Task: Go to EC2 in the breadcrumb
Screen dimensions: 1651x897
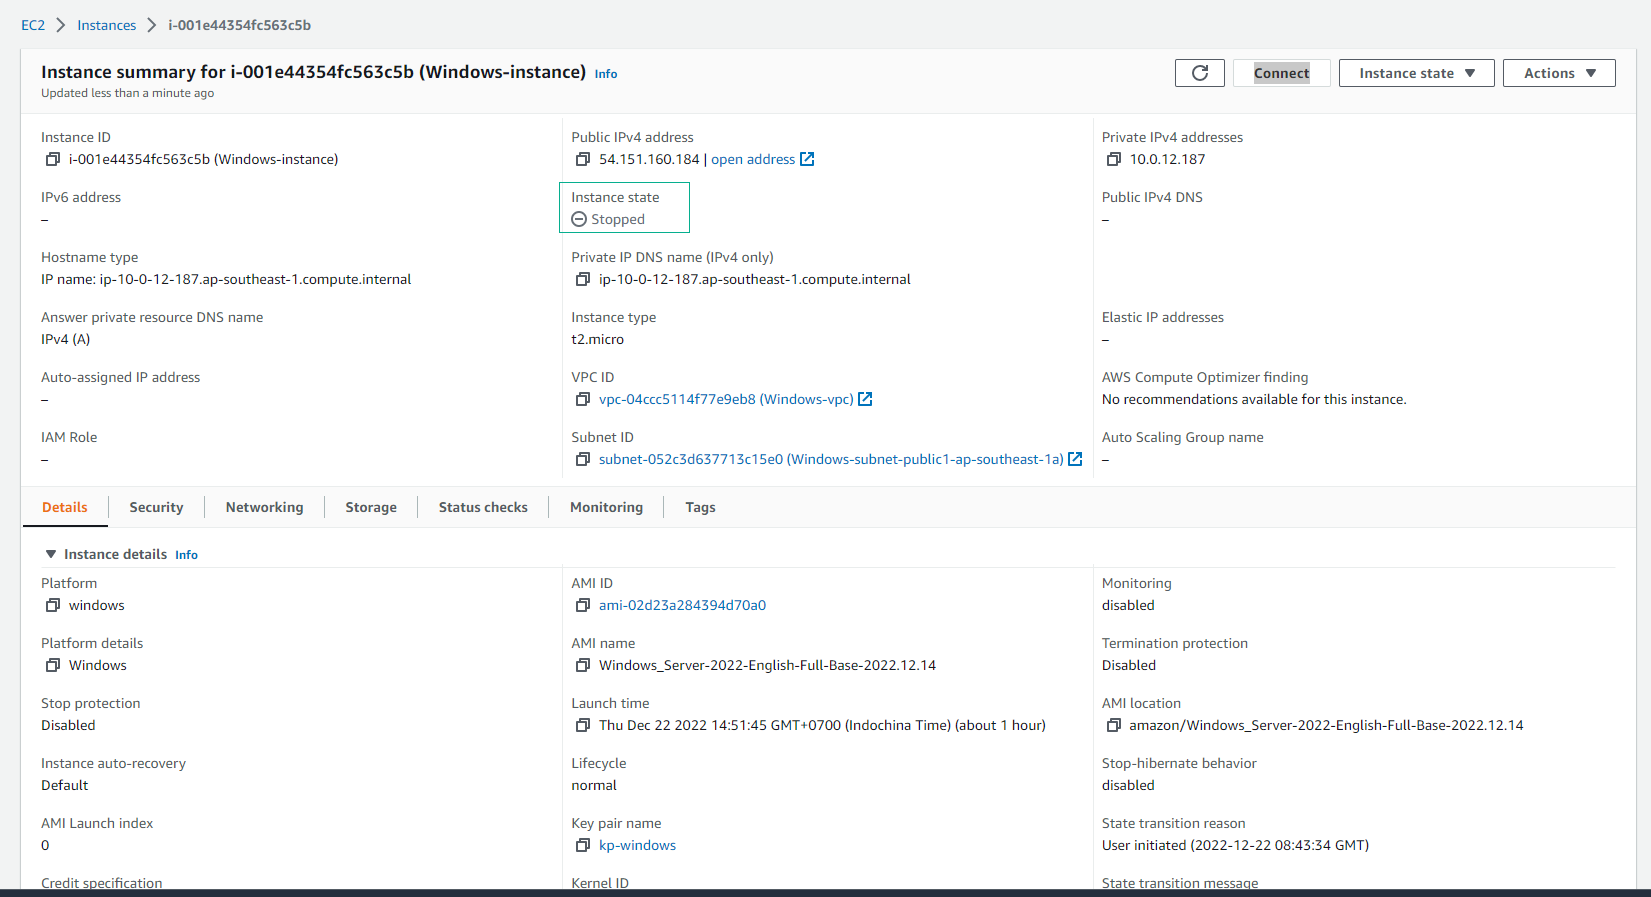Action: (33, 25)
